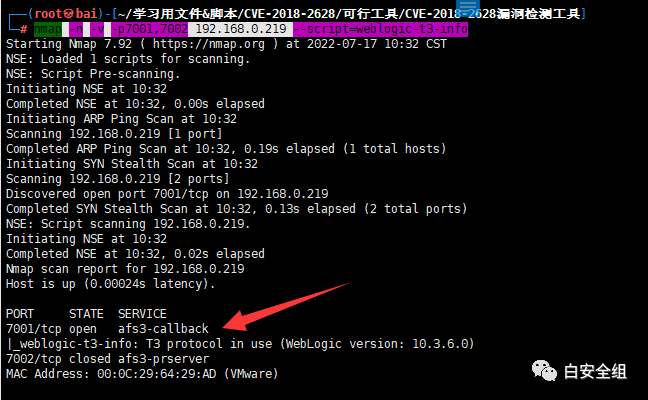Click the 'weblogic-t3-info' script result line
This screenshot has width=648, height=400.
point(240,344)
